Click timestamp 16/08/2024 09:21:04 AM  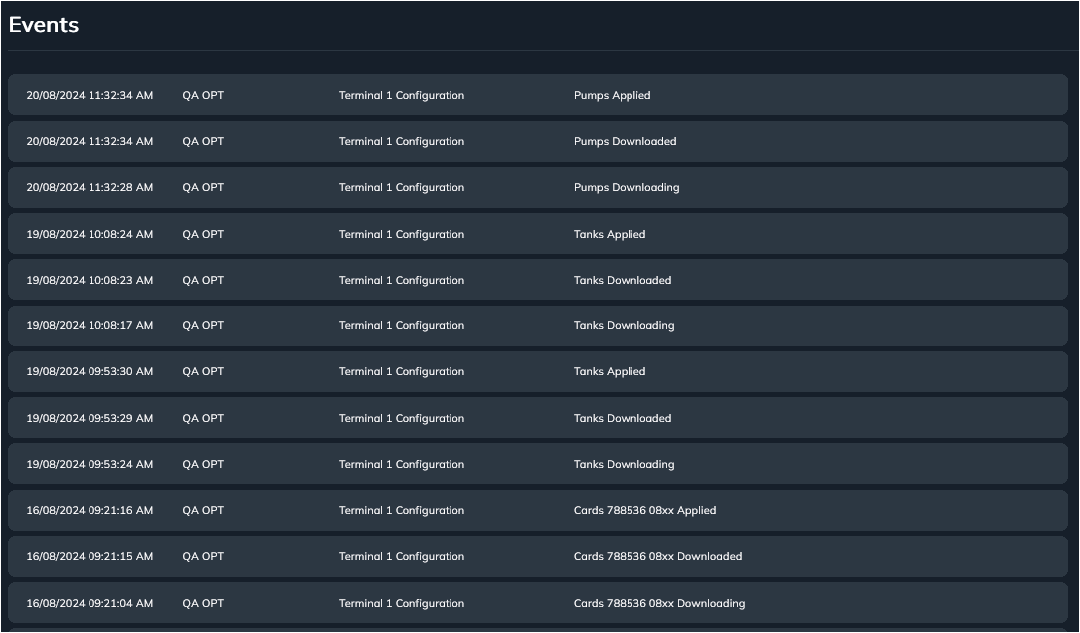90,603
